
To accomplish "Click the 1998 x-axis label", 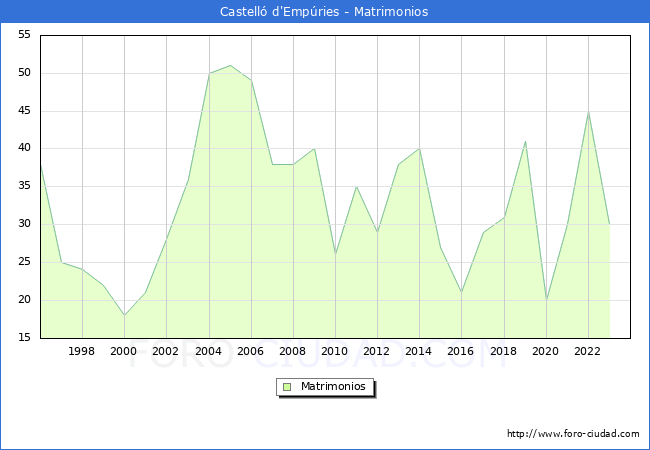I will click(82, 352).
